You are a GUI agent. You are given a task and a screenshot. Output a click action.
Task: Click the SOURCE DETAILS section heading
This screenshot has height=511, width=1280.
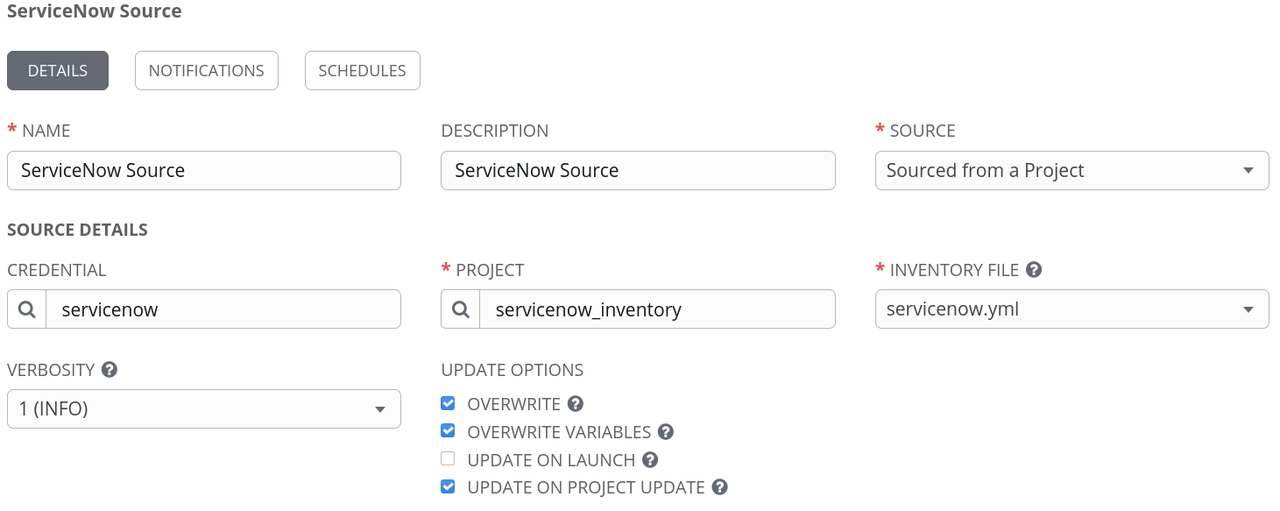pyautogui.click(x=78, y=230)
